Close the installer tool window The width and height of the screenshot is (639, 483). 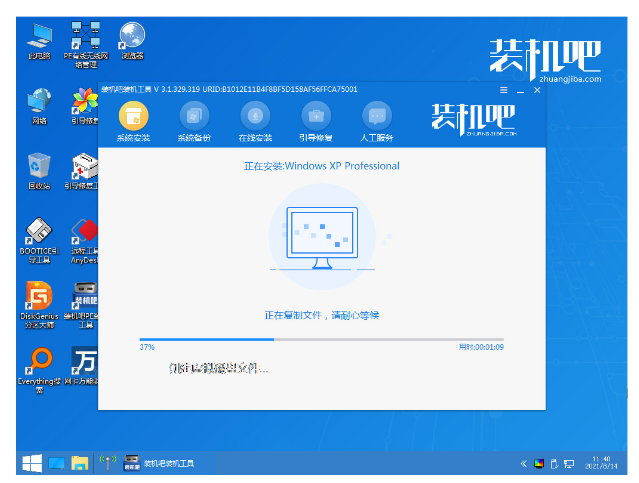coord(537,90)
